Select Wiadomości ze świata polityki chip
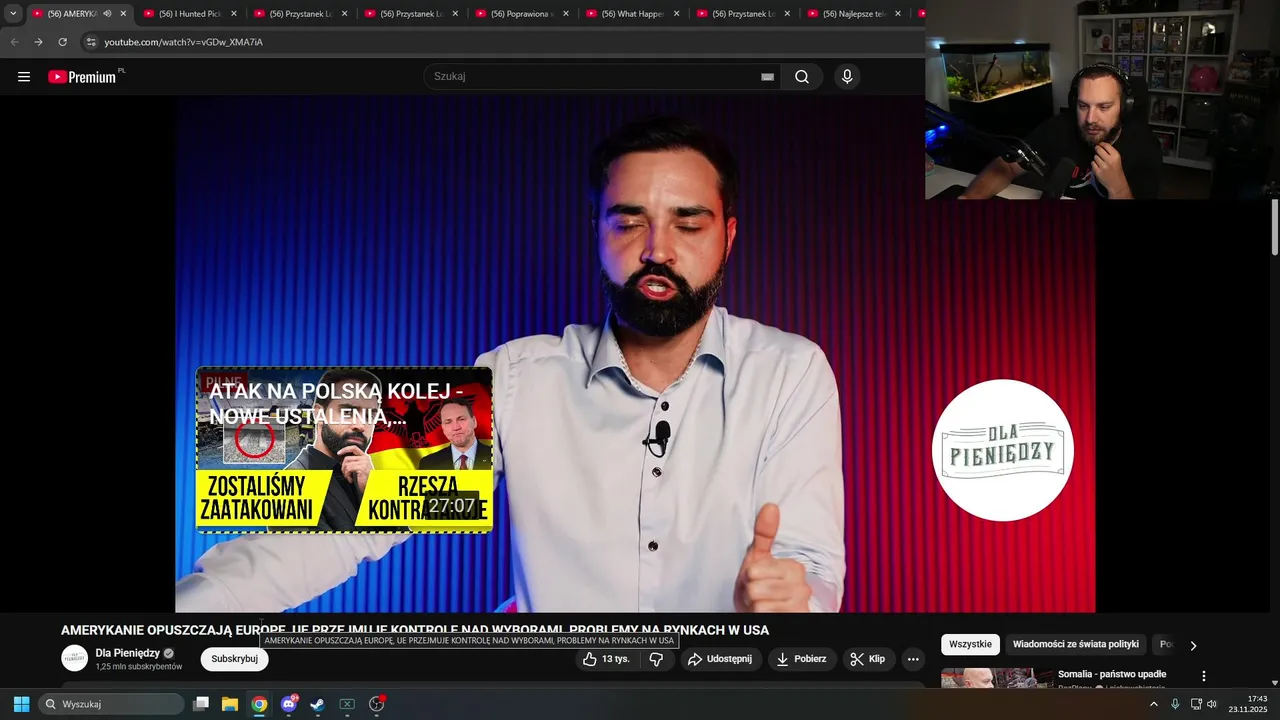 pos(1076,645)
